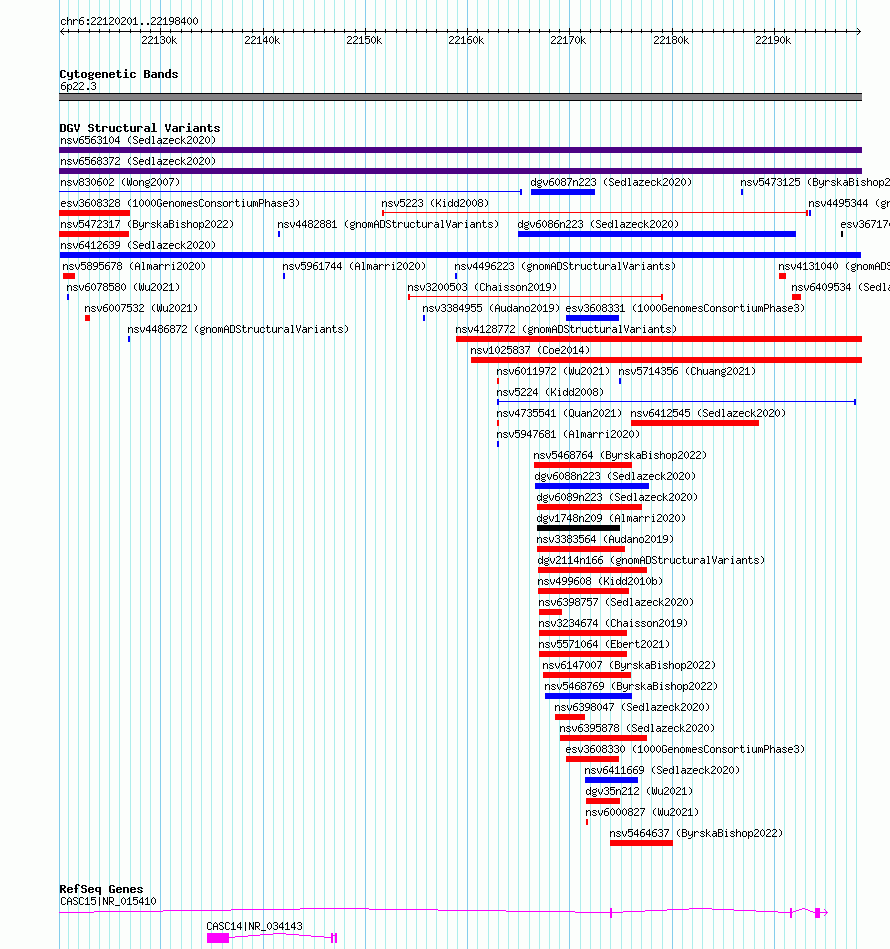Click the dgv6087n223 blue variant bar
The height and width of the screenshot is (949, 890).
(x=563, y=192)
